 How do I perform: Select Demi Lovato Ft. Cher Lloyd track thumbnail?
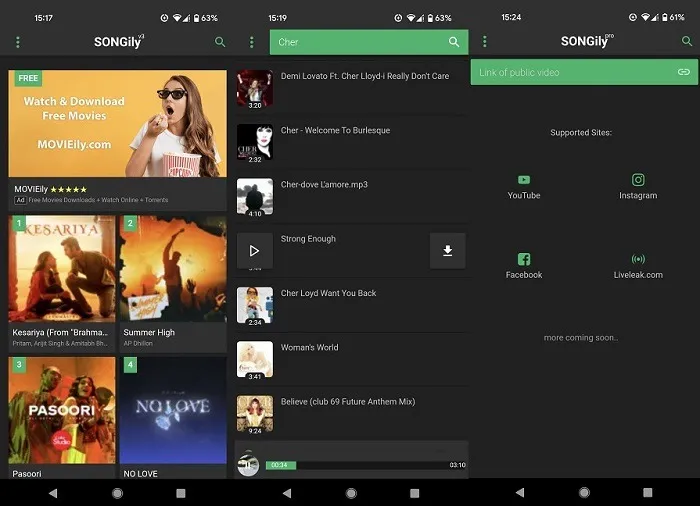point(254,89)
